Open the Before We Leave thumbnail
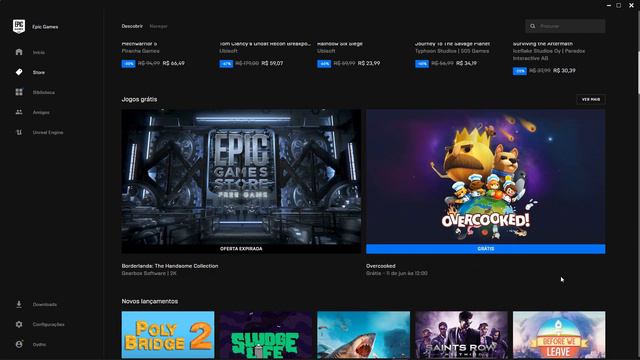Screen dimensions: 640x360 click(x=559, y=335)
